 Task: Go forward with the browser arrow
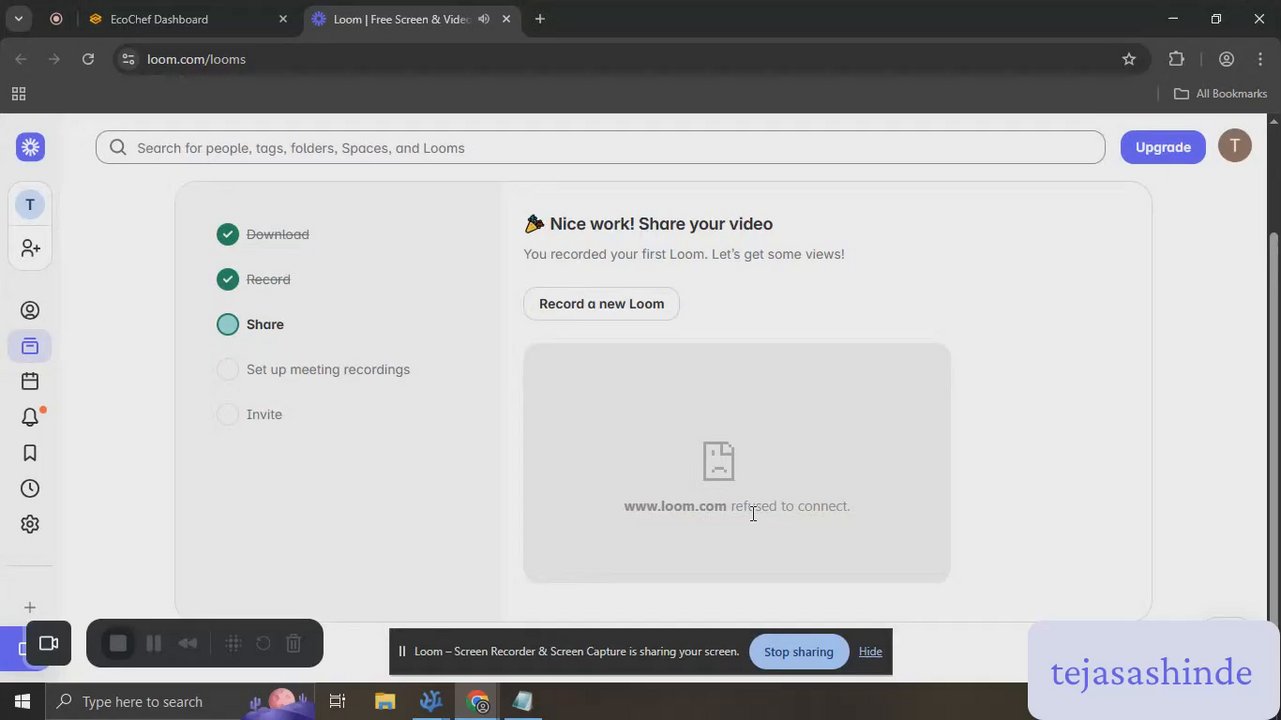tap(54, 59)
